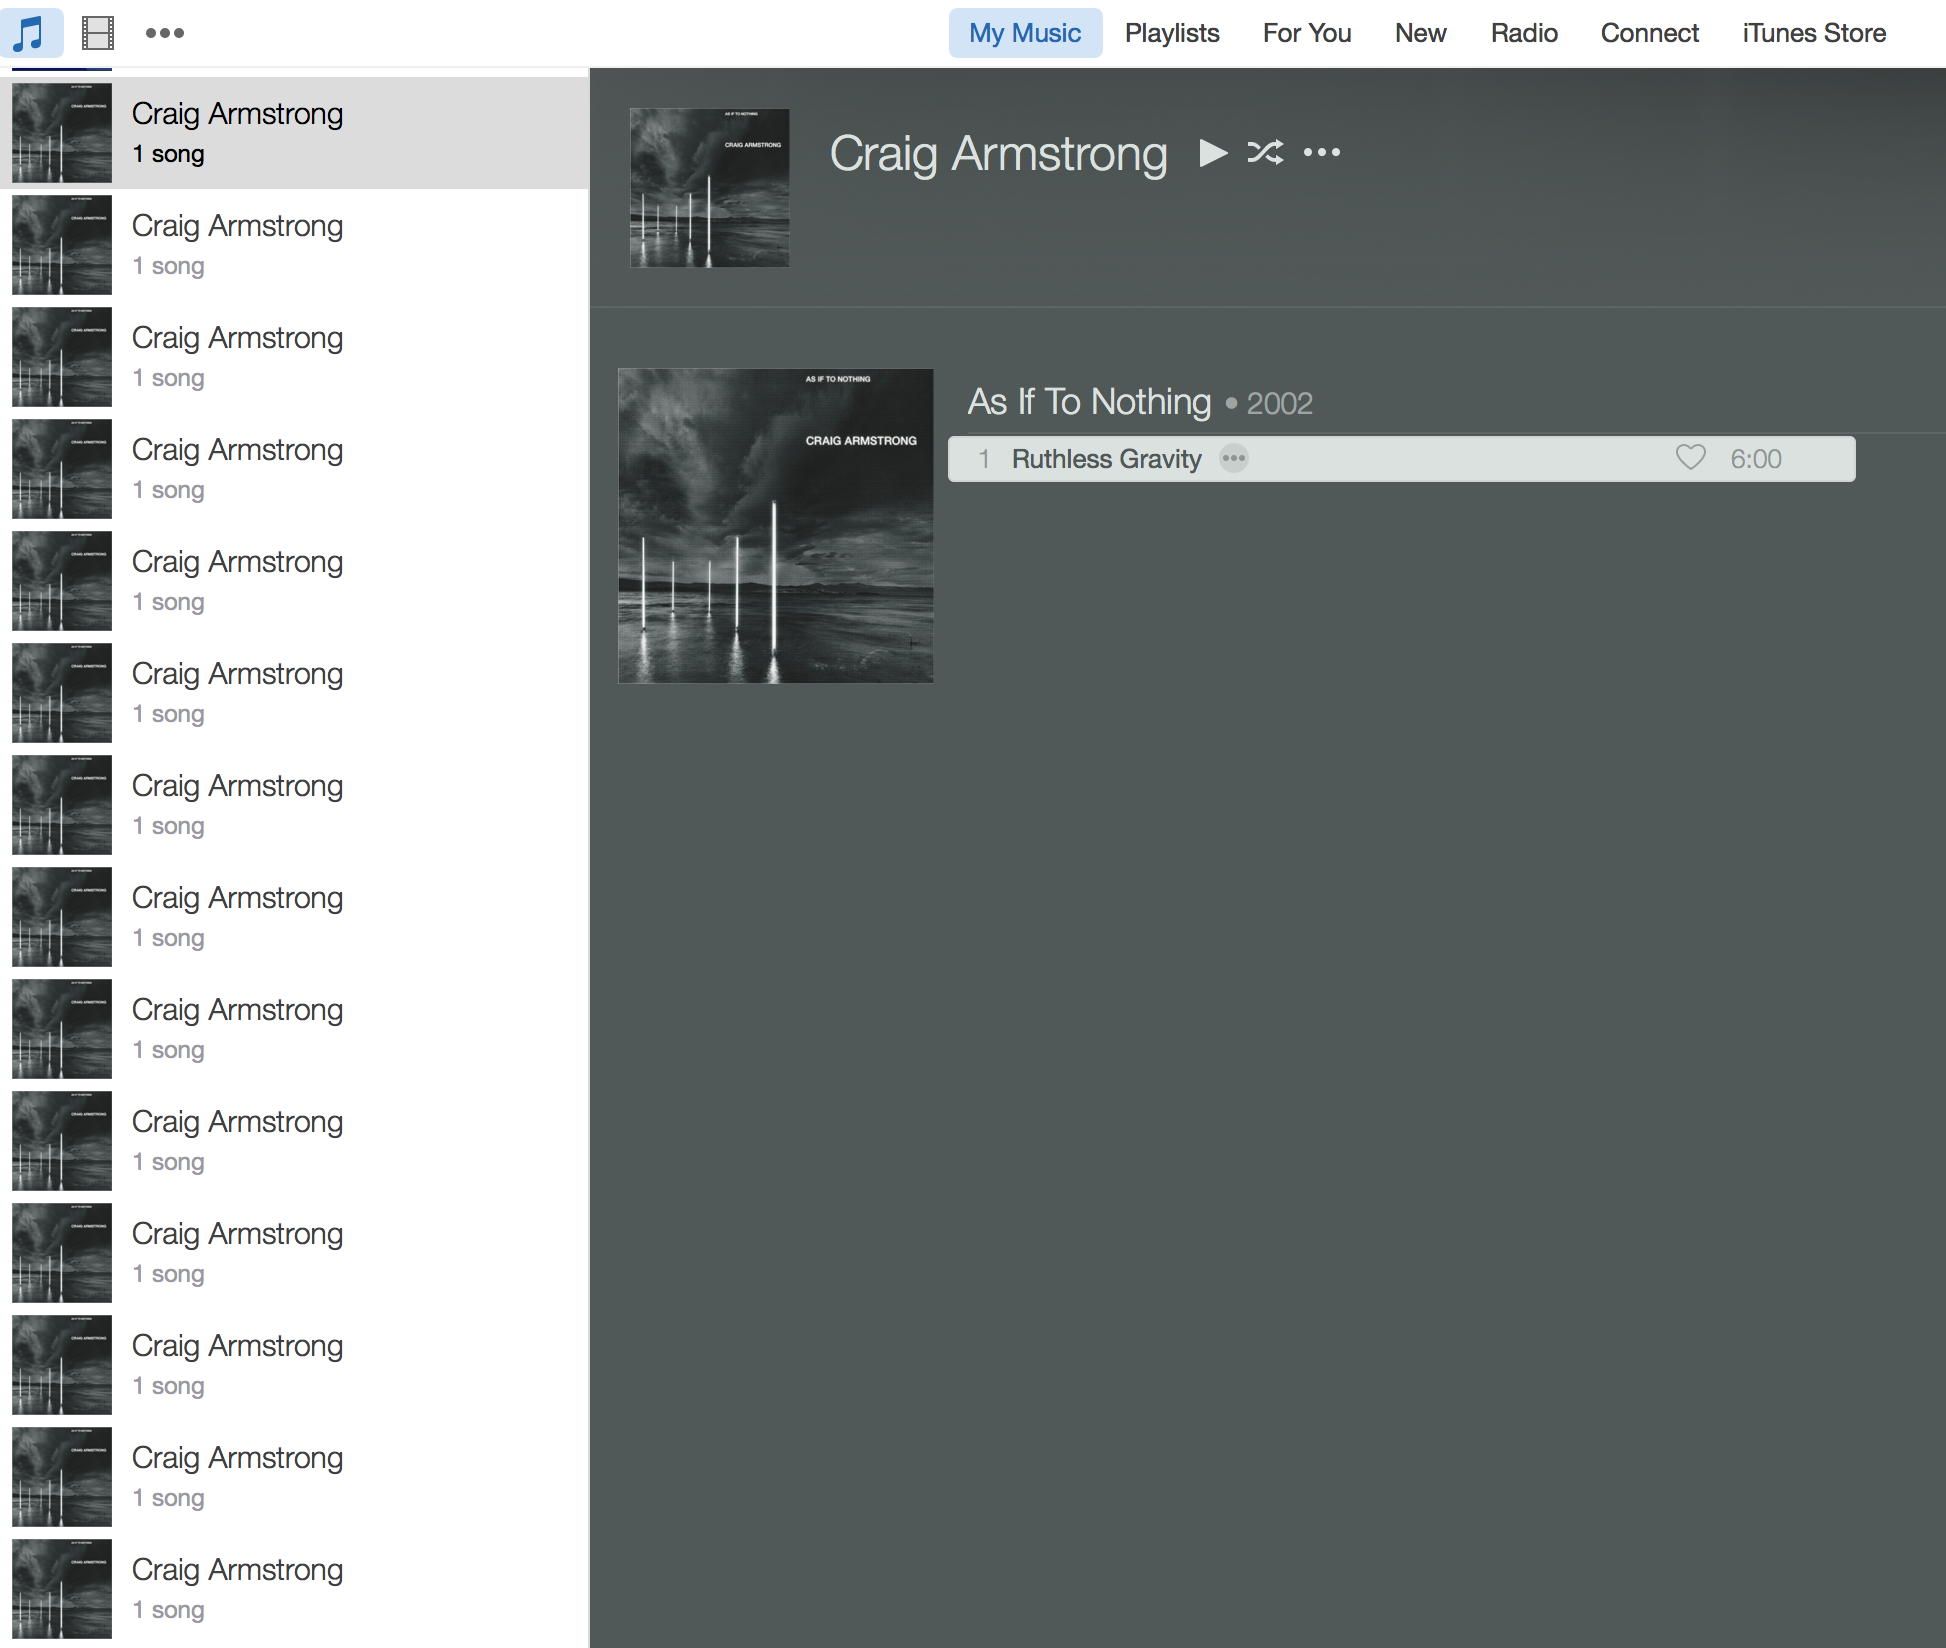Open artist header more options ellipsis
1946x1648 pixels.
coord(1321,153)
